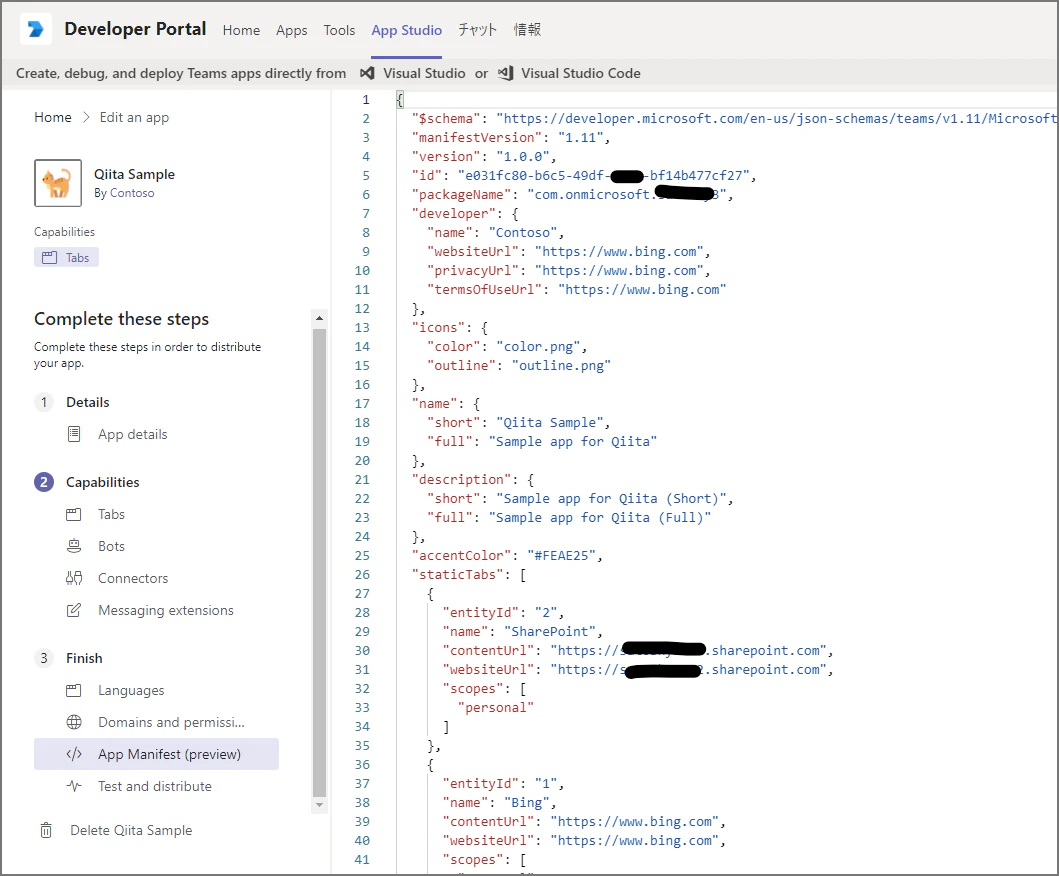Click the Test and distribute pulse icon
This screenshot has width=1059, height=876.
(x=74, y=786)
